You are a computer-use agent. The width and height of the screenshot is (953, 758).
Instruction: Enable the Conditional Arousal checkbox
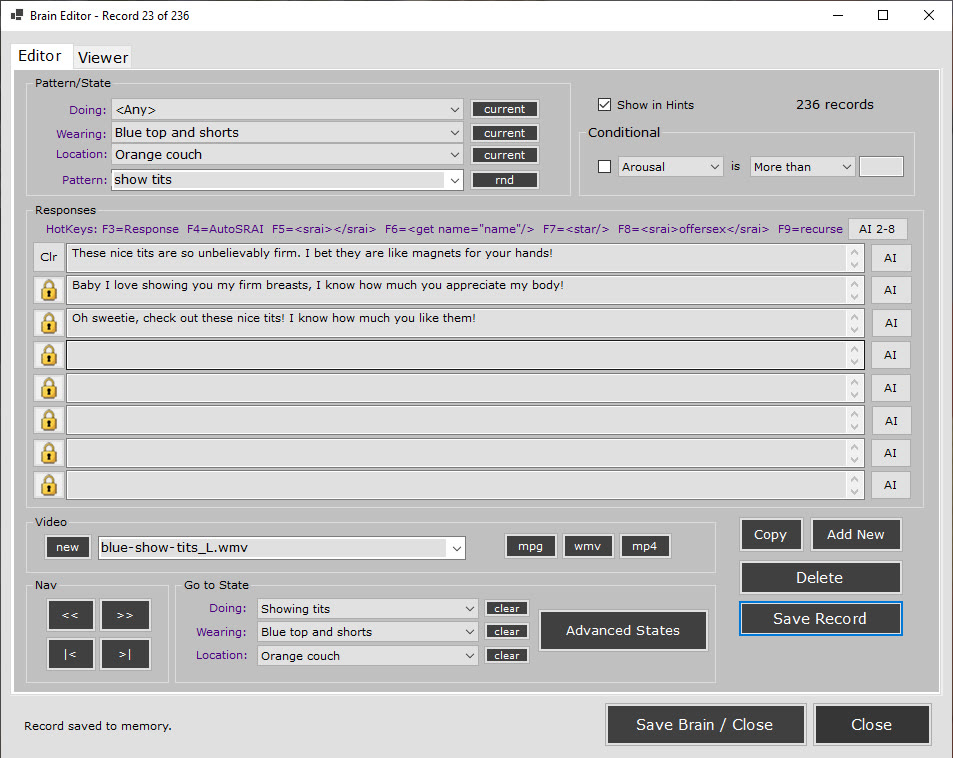(604, 167)
